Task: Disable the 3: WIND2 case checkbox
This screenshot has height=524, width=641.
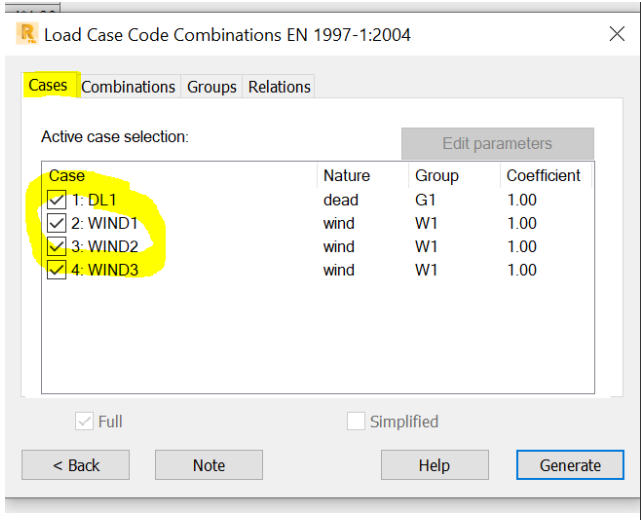Action: [x=57, y=246]
